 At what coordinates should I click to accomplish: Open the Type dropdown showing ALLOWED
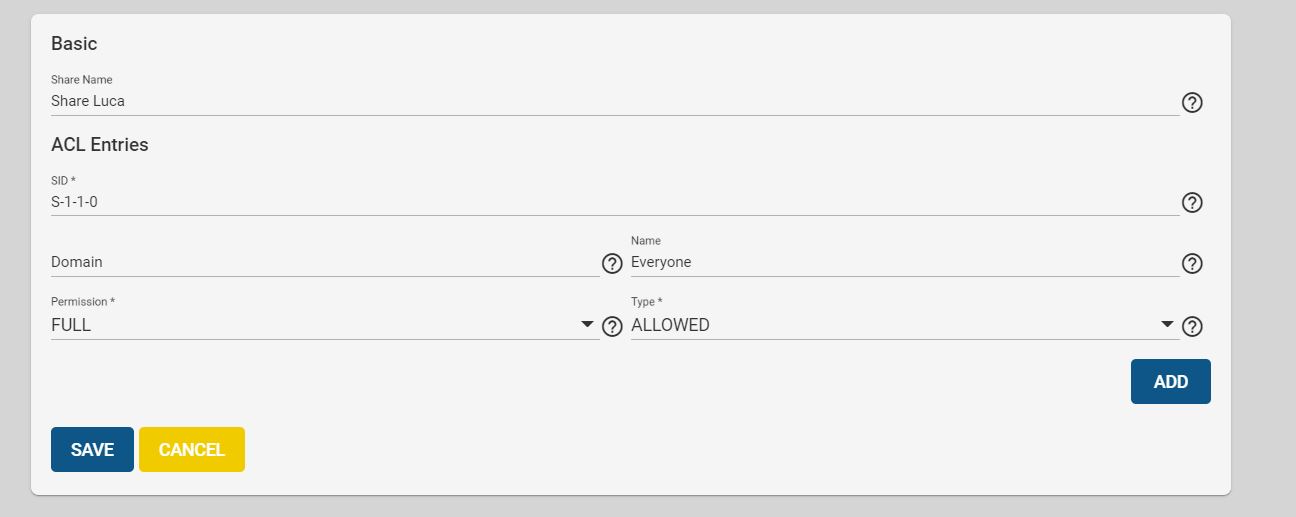click(905, 325)
